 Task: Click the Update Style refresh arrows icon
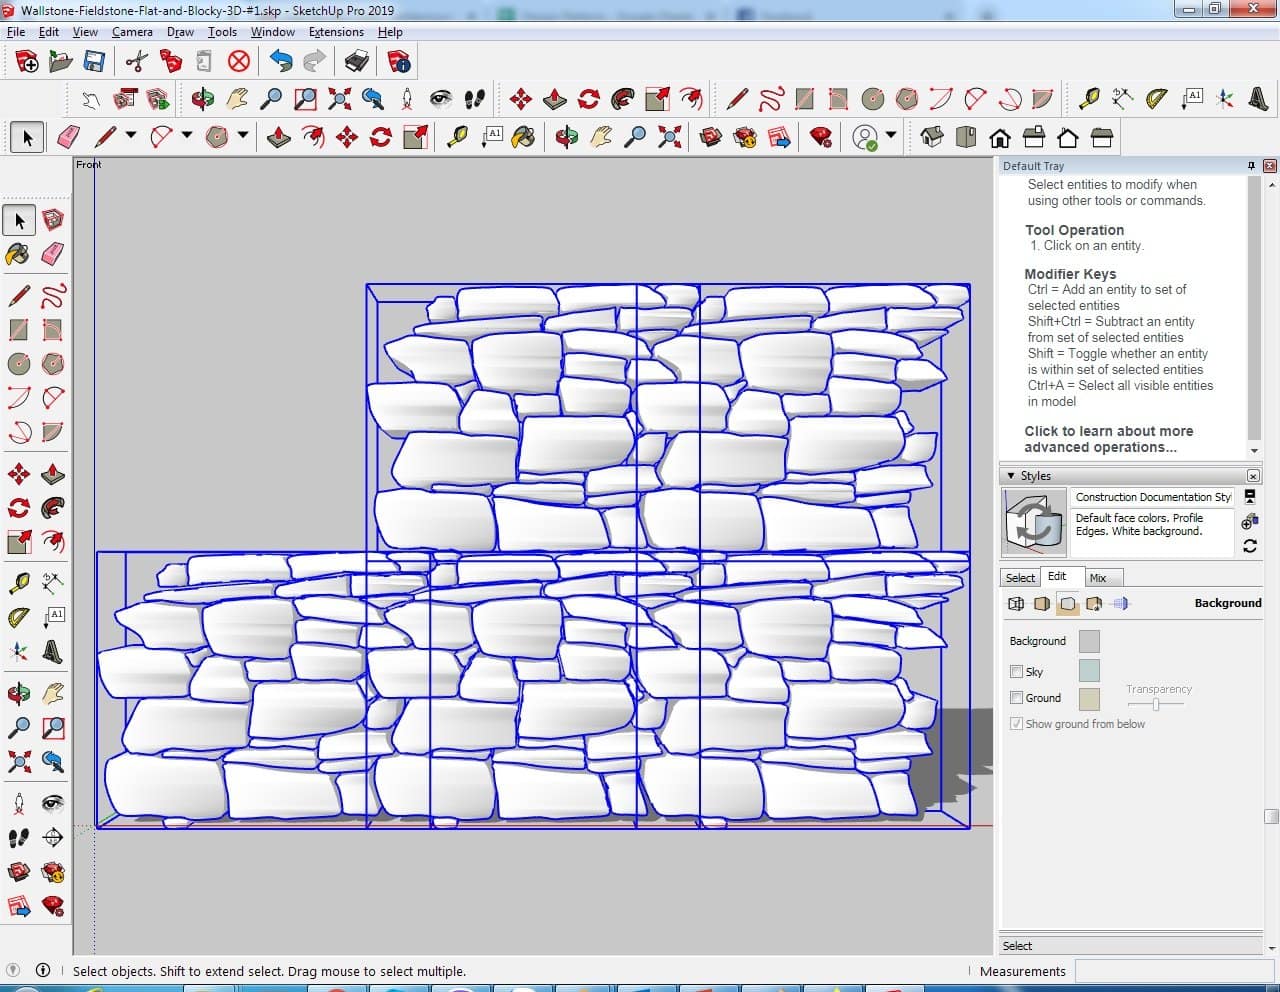(1250, 546)
